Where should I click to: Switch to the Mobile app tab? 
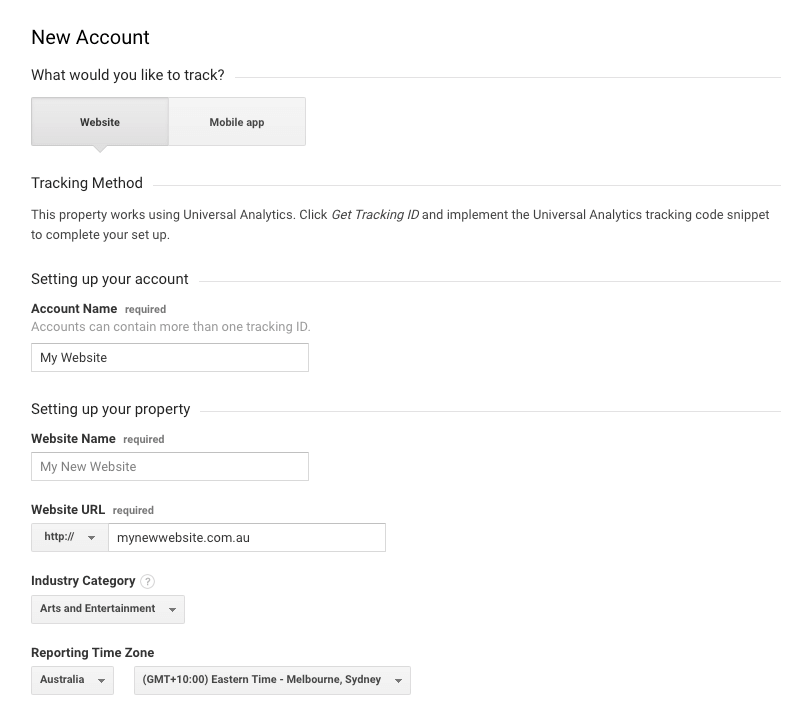[x=236, y=121]
